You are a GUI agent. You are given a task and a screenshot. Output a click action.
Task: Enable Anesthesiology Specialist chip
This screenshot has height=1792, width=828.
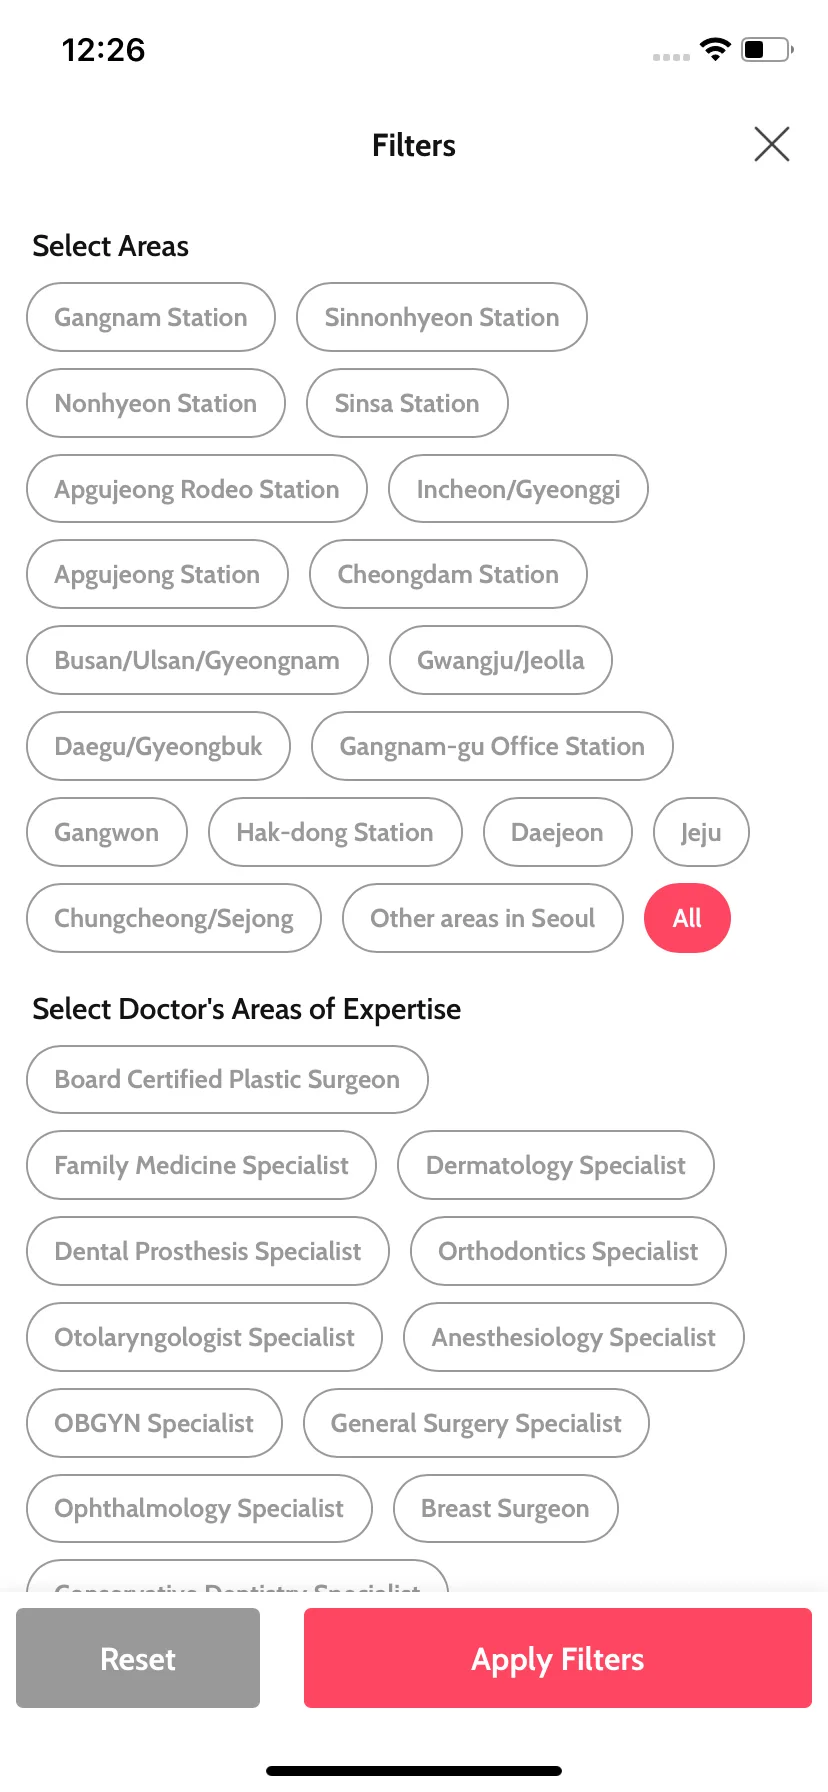574,1337
